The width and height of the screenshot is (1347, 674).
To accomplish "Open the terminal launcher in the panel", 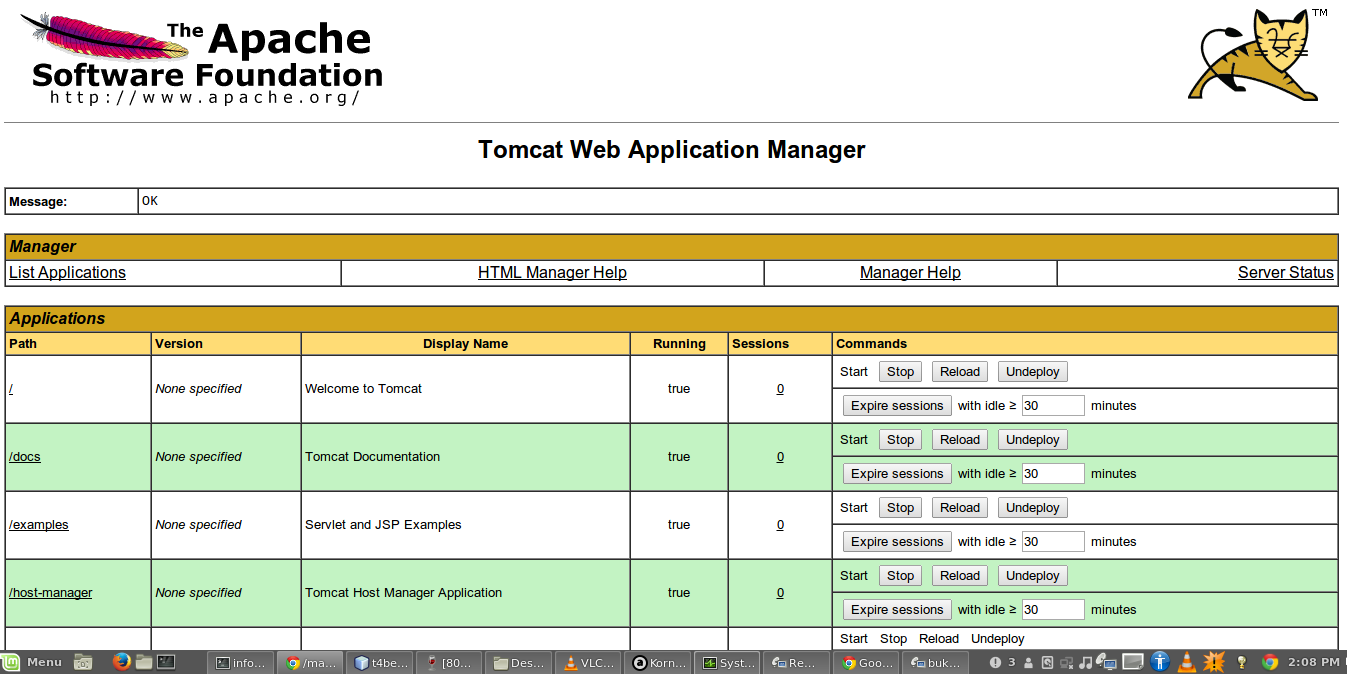I will 166,662.
